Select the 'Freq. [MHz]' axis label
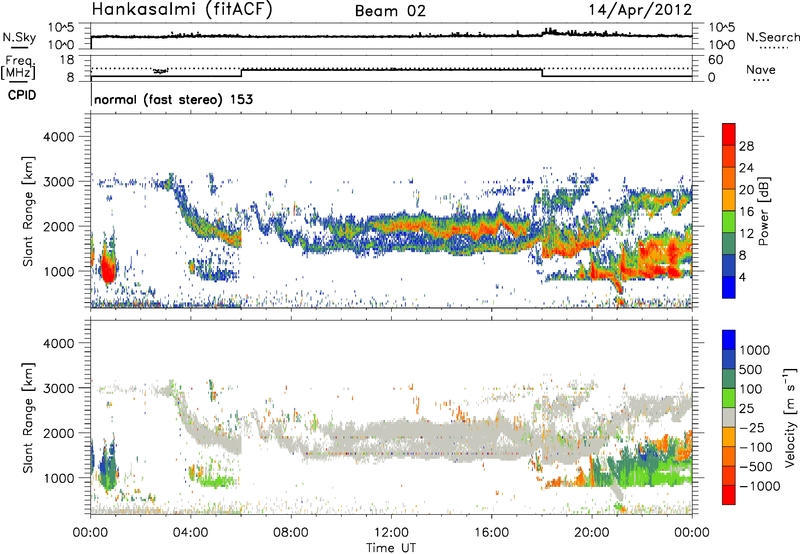 point(19,68)
